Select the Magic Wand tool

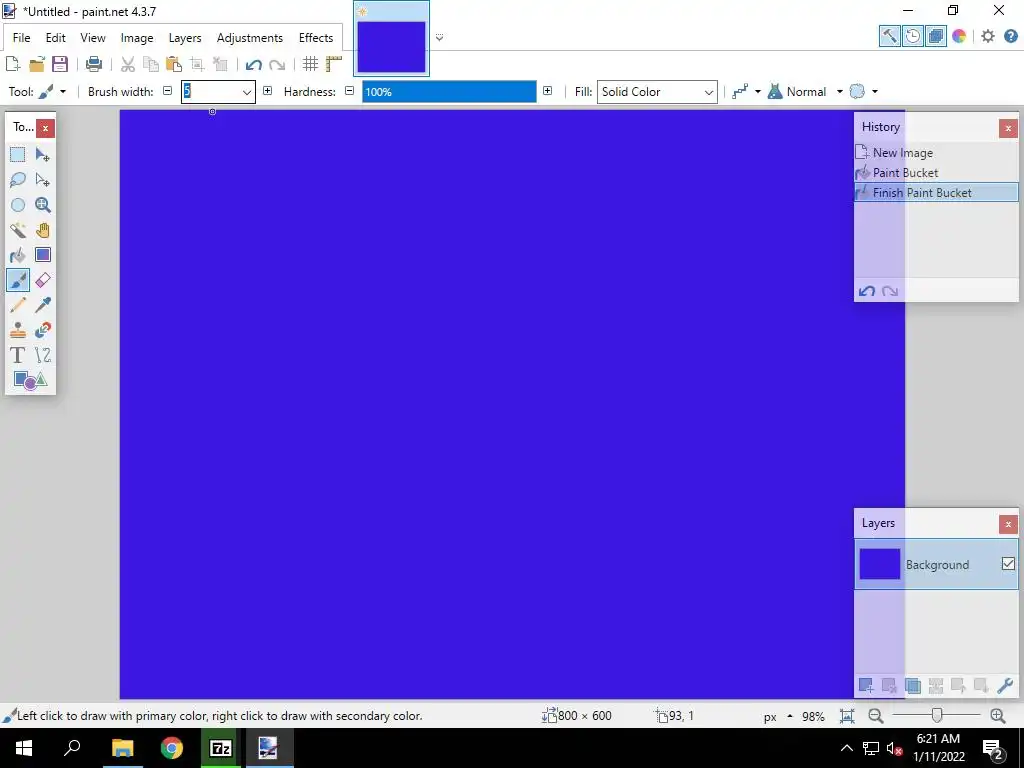[18, 230]
